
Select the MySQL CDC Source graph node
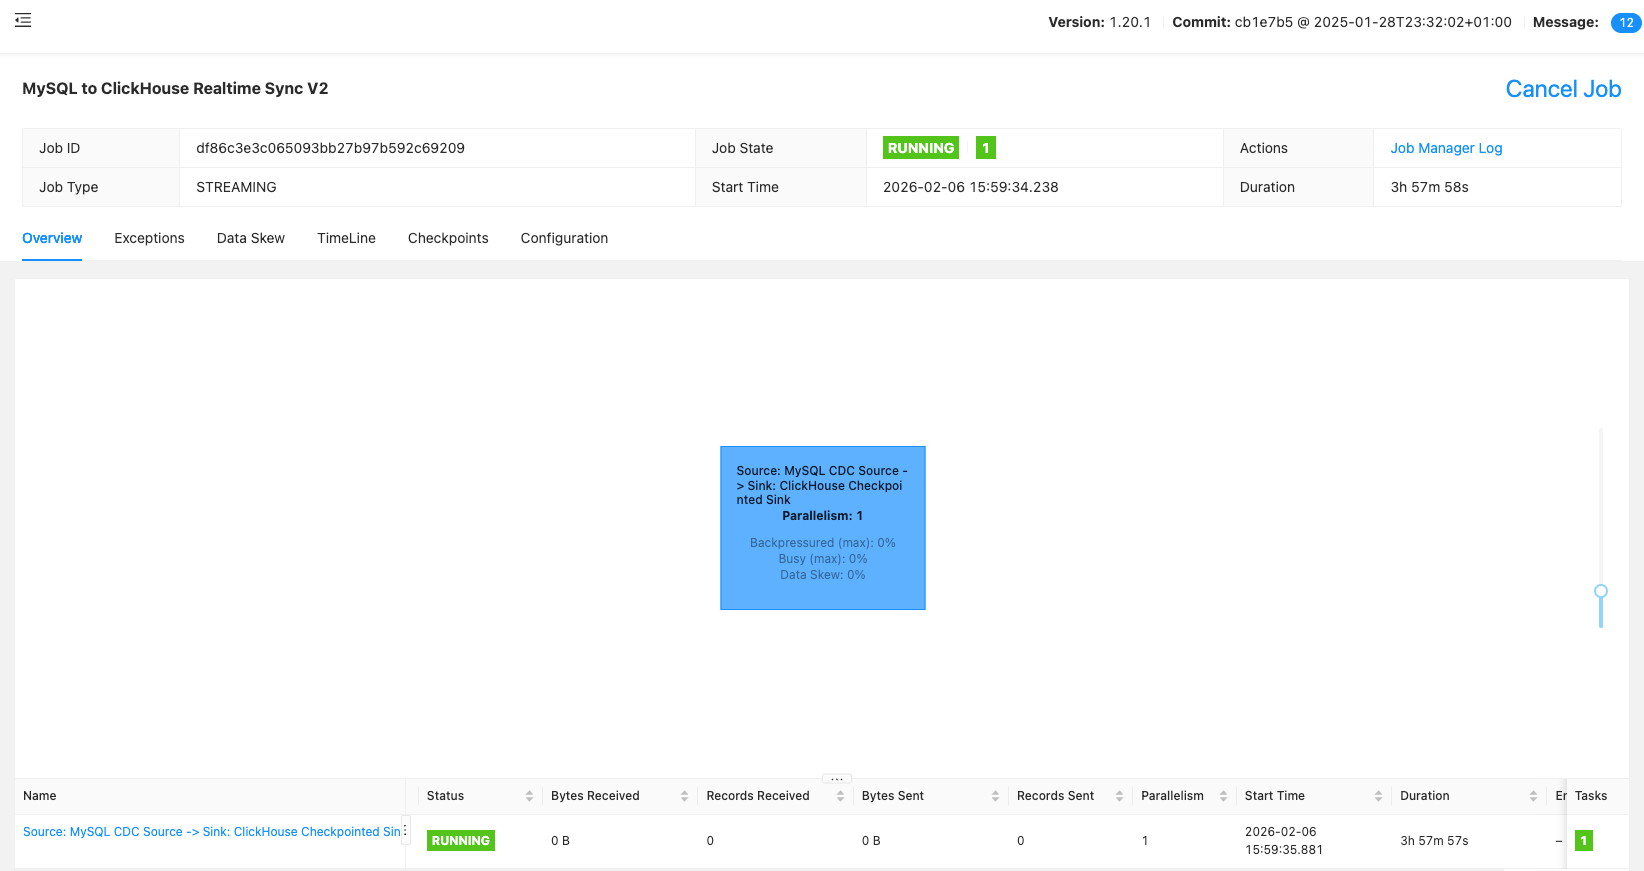point(823,528)
